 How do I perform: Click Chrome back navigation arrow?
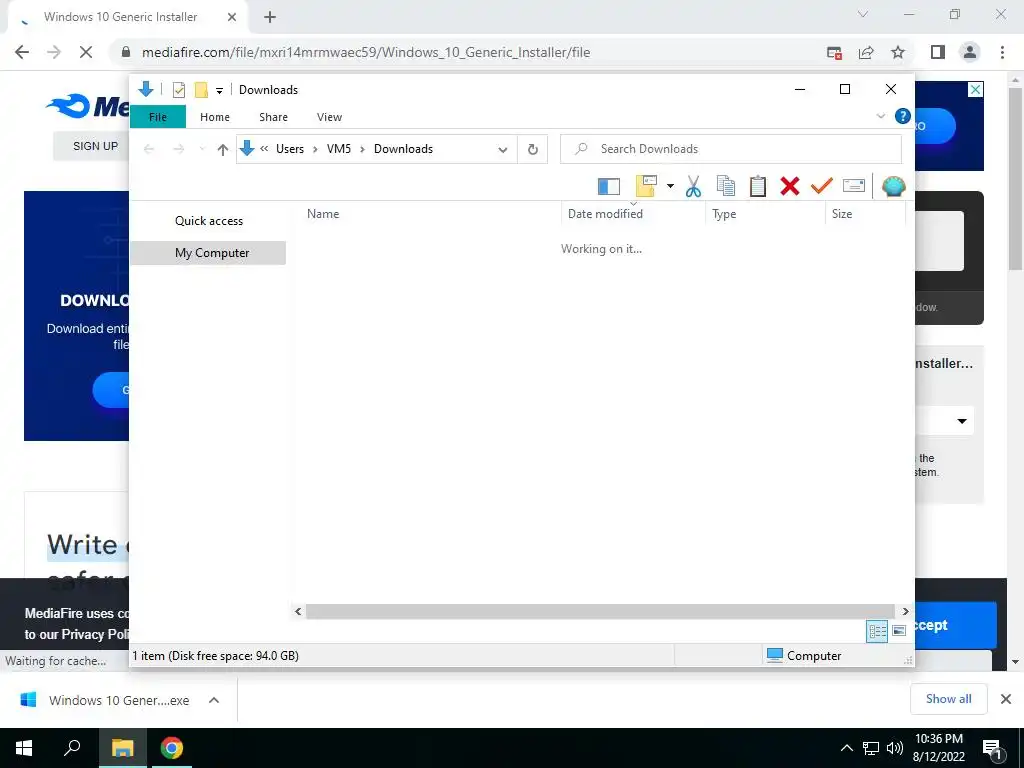click(22, 52)
